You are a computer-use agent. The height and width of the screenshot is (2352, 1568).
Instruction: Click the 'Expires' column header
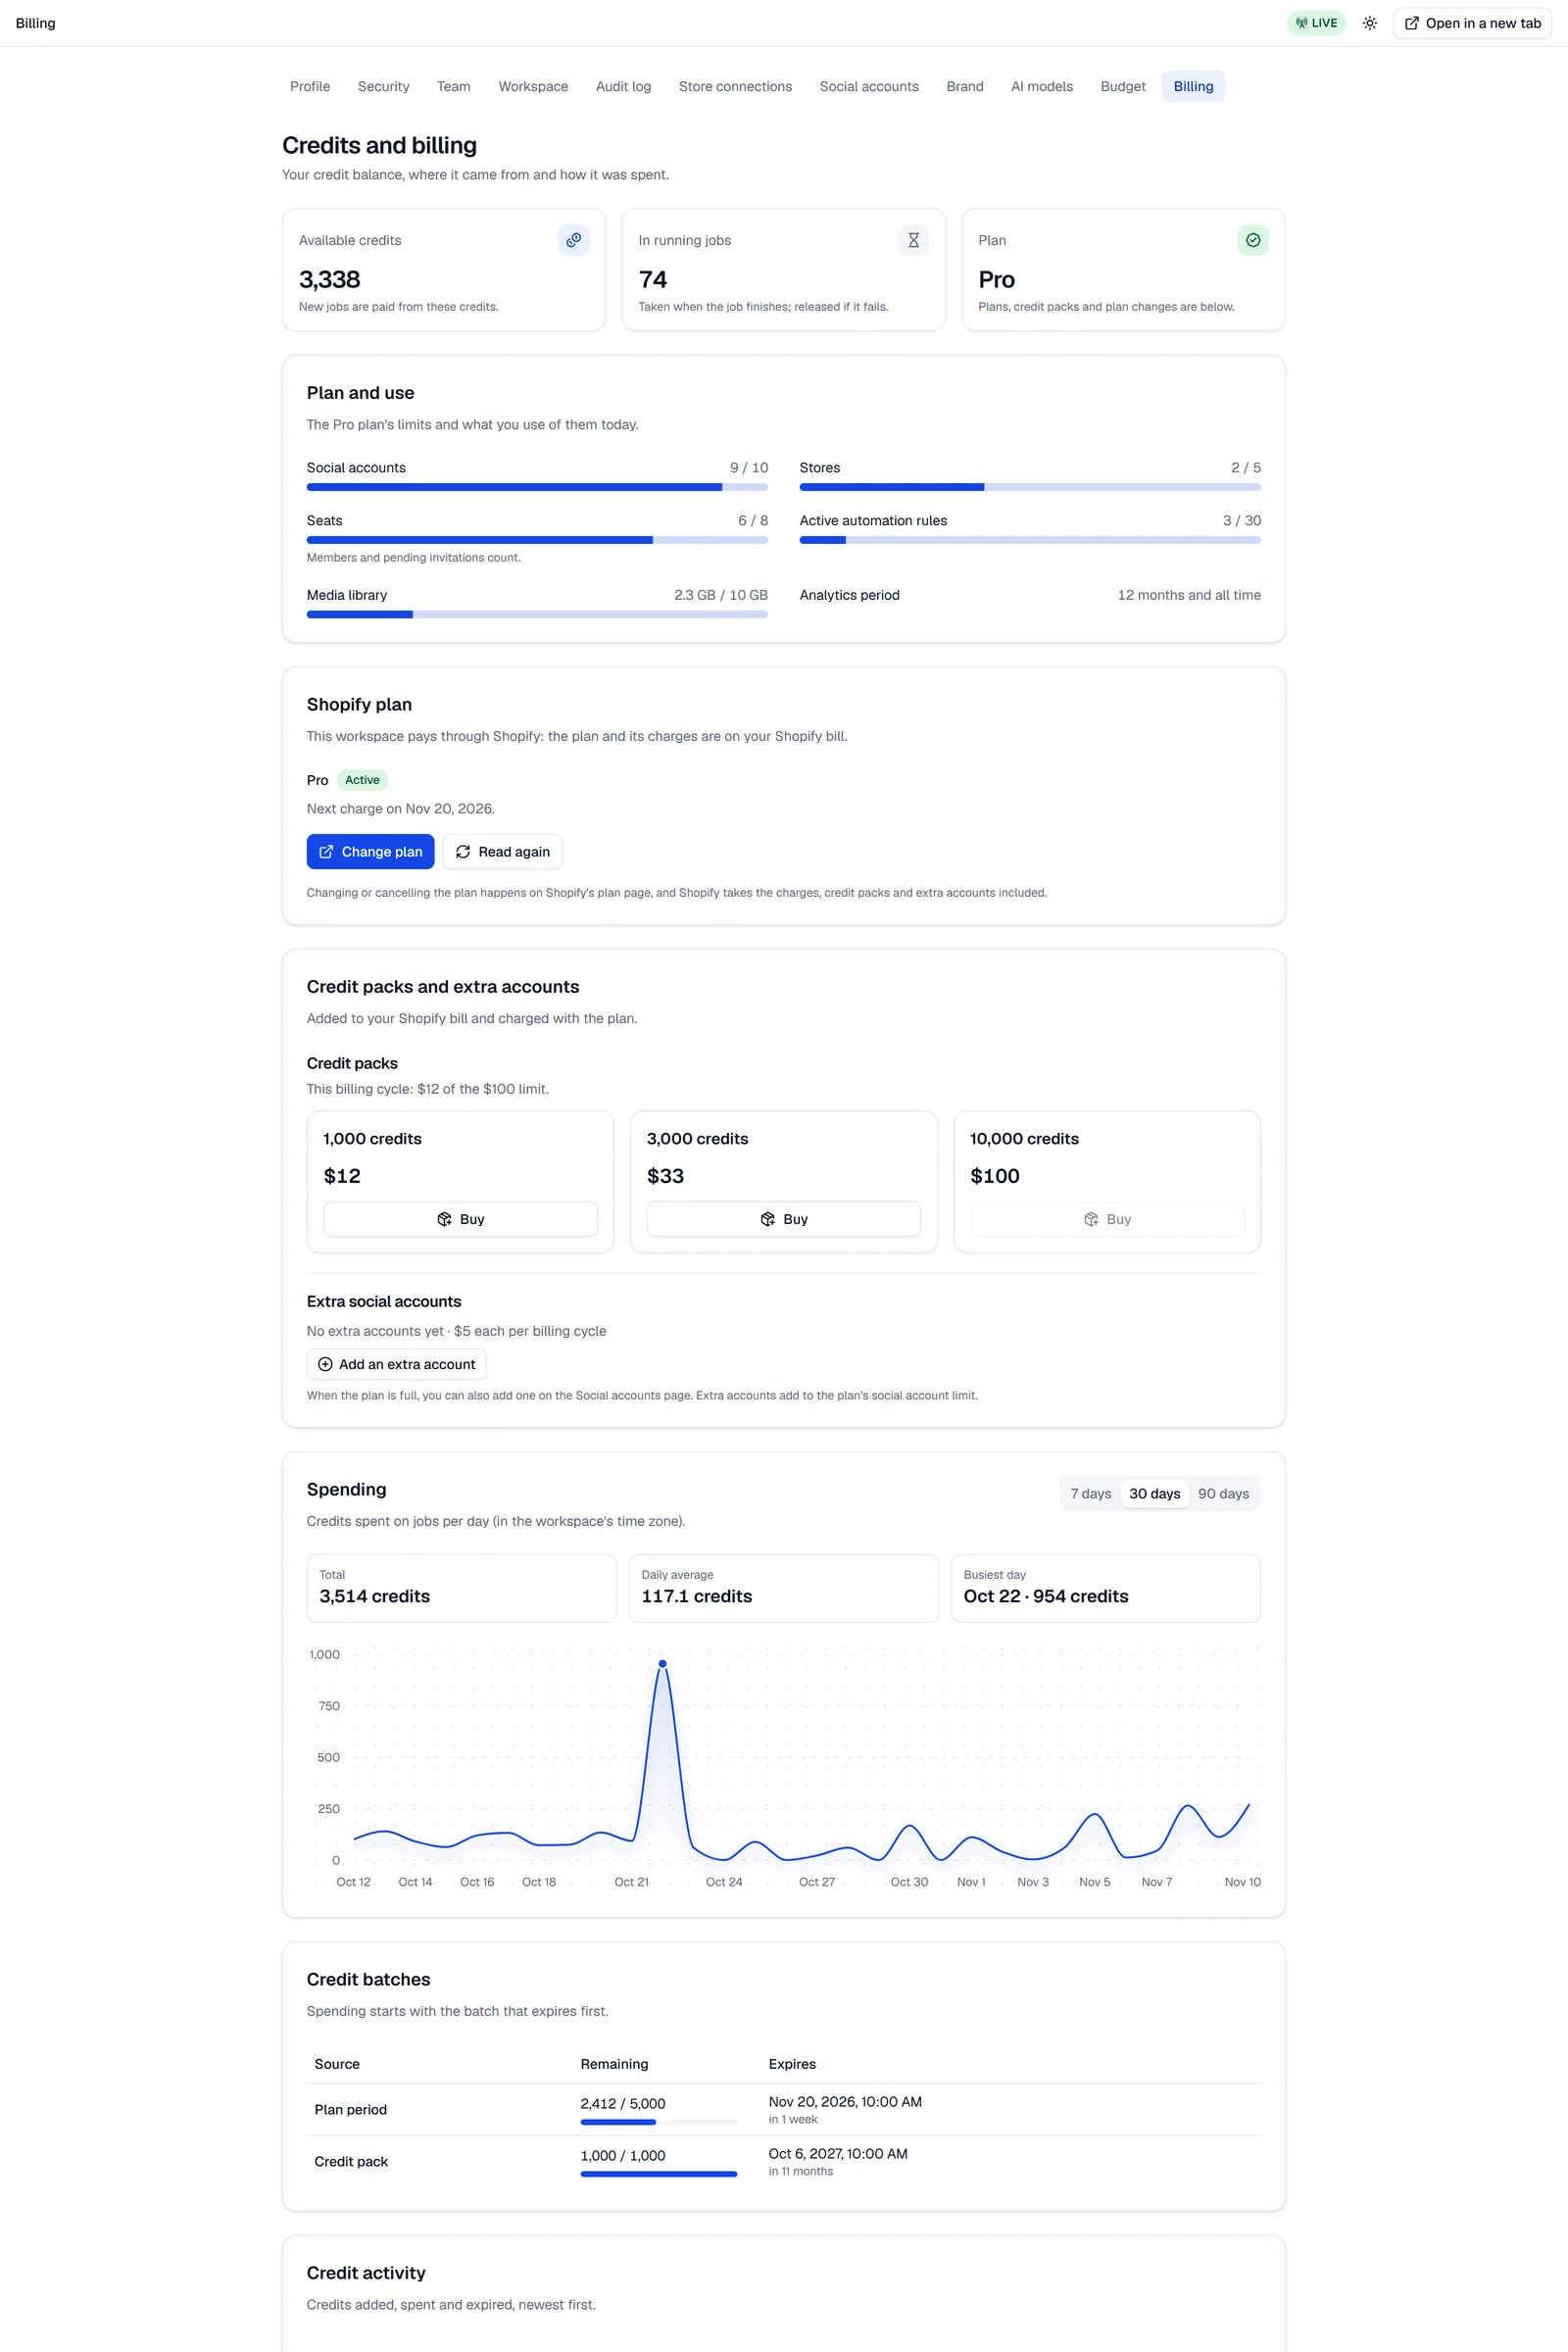pyautogui.click(x=792, y=2064)
